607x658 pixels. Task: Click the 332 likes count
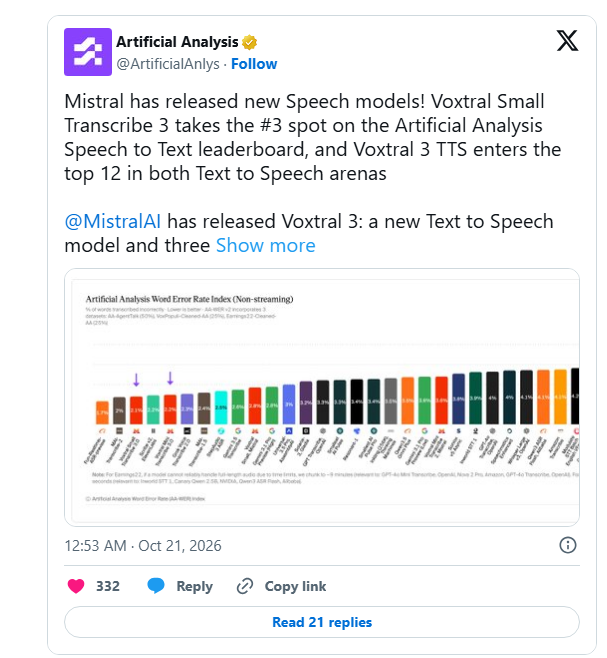108,586
